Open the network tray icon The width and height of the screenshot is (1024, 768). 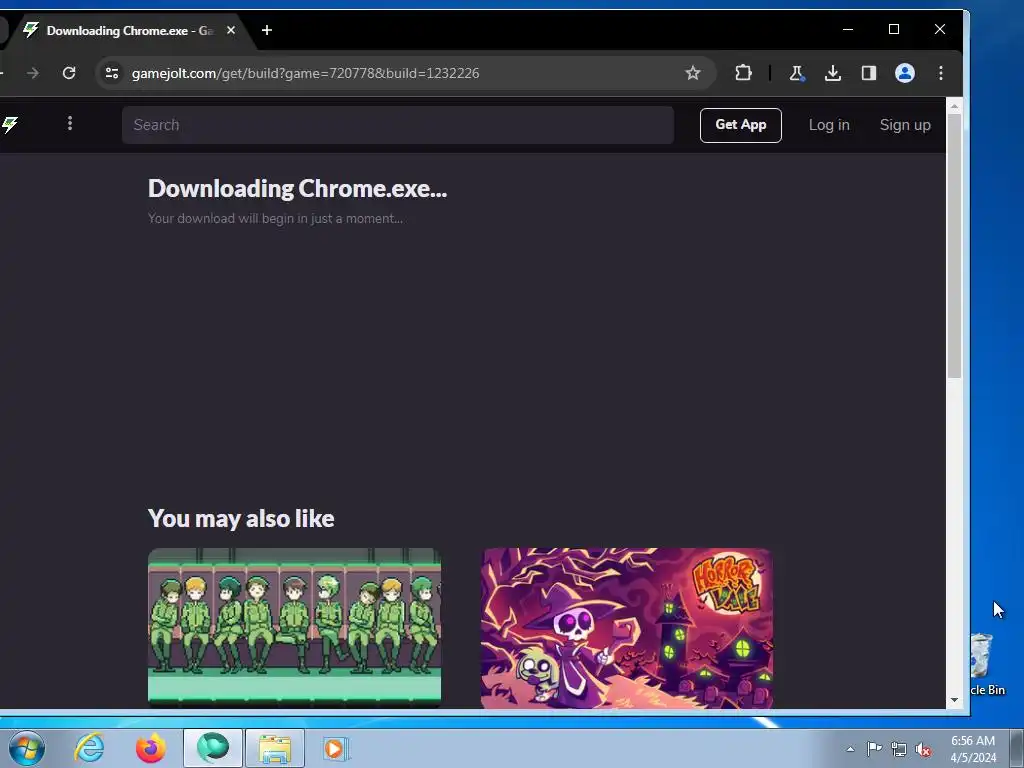pos(899,749)
